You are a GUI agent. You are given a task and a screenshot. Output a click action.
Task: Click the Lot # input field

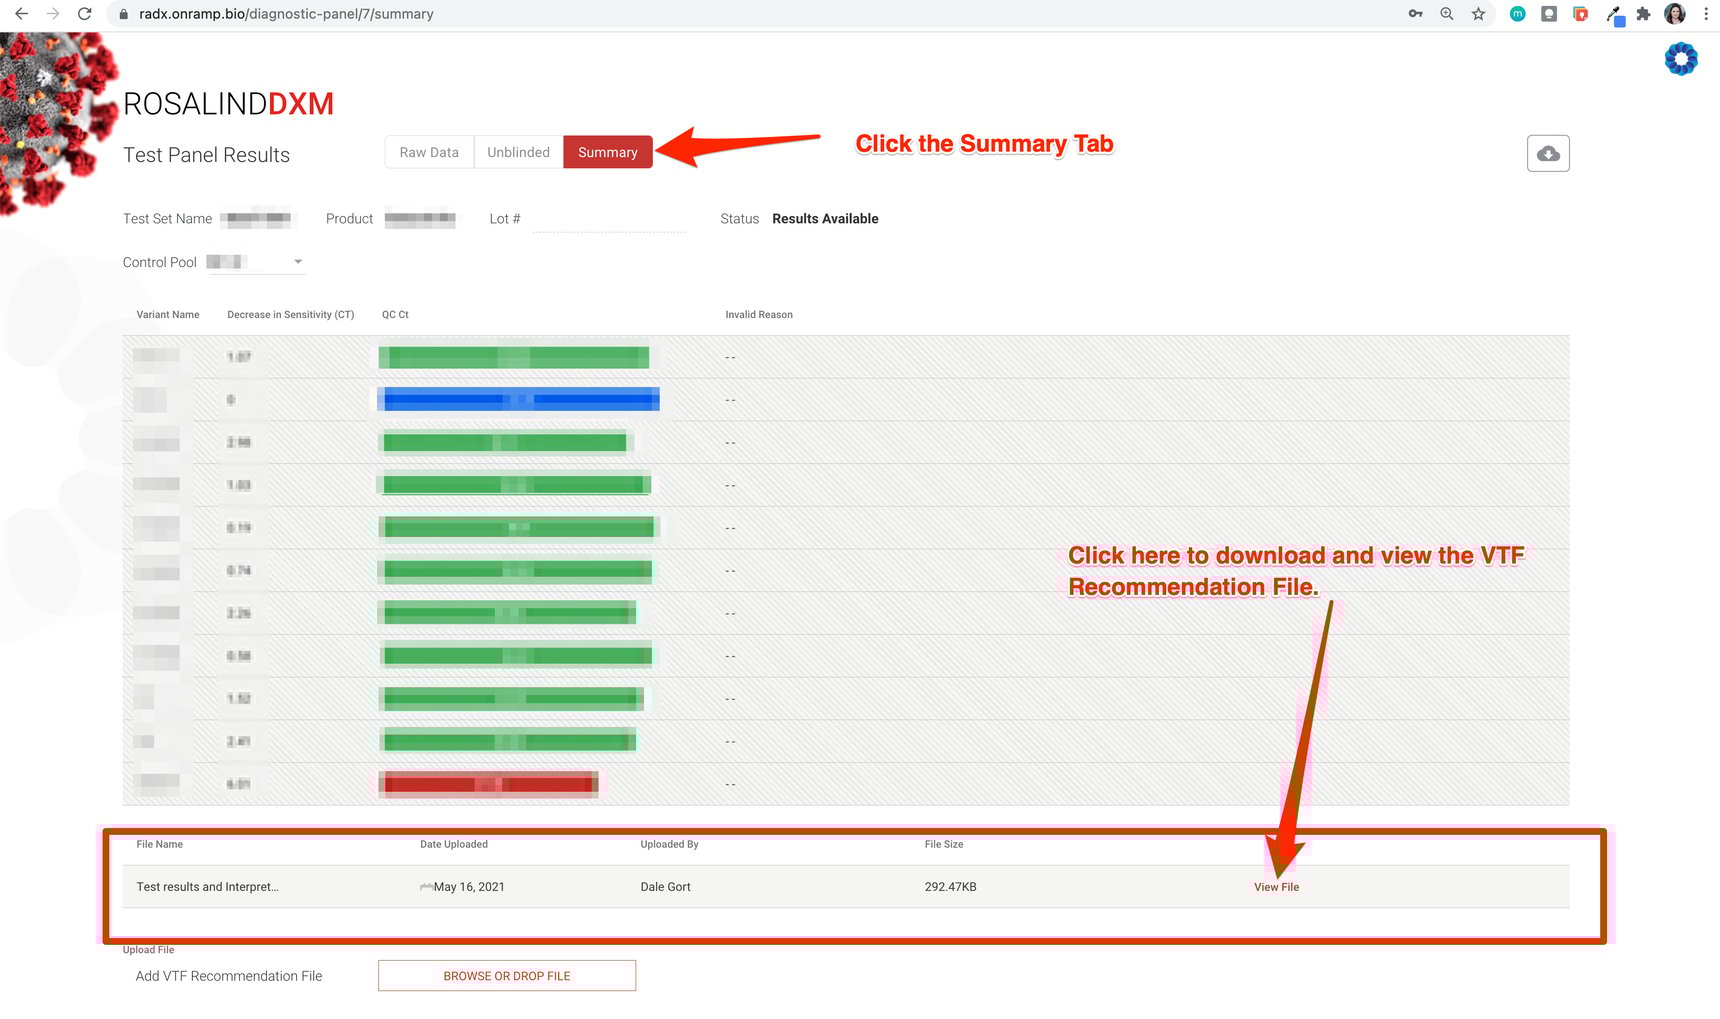coord(608,219)
